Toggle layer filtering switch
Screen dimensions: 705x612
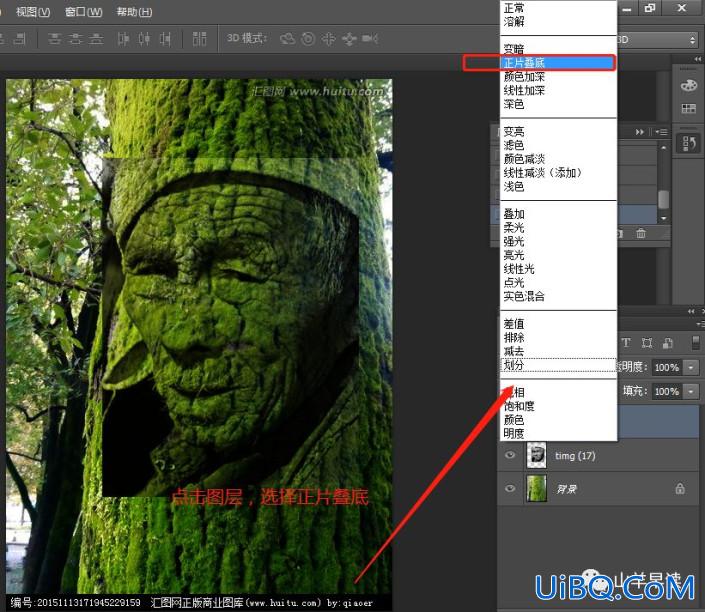695,343
